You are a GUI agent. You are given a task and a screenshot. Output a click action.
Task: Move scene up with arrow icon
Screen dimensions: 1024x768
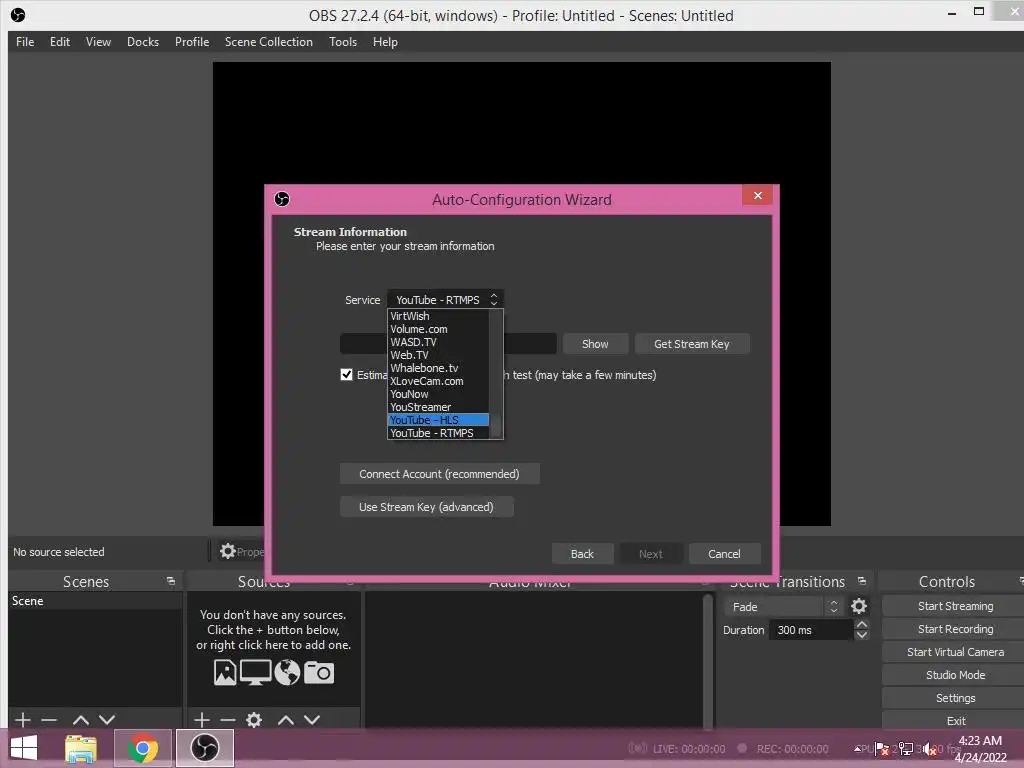coord(81,720)
